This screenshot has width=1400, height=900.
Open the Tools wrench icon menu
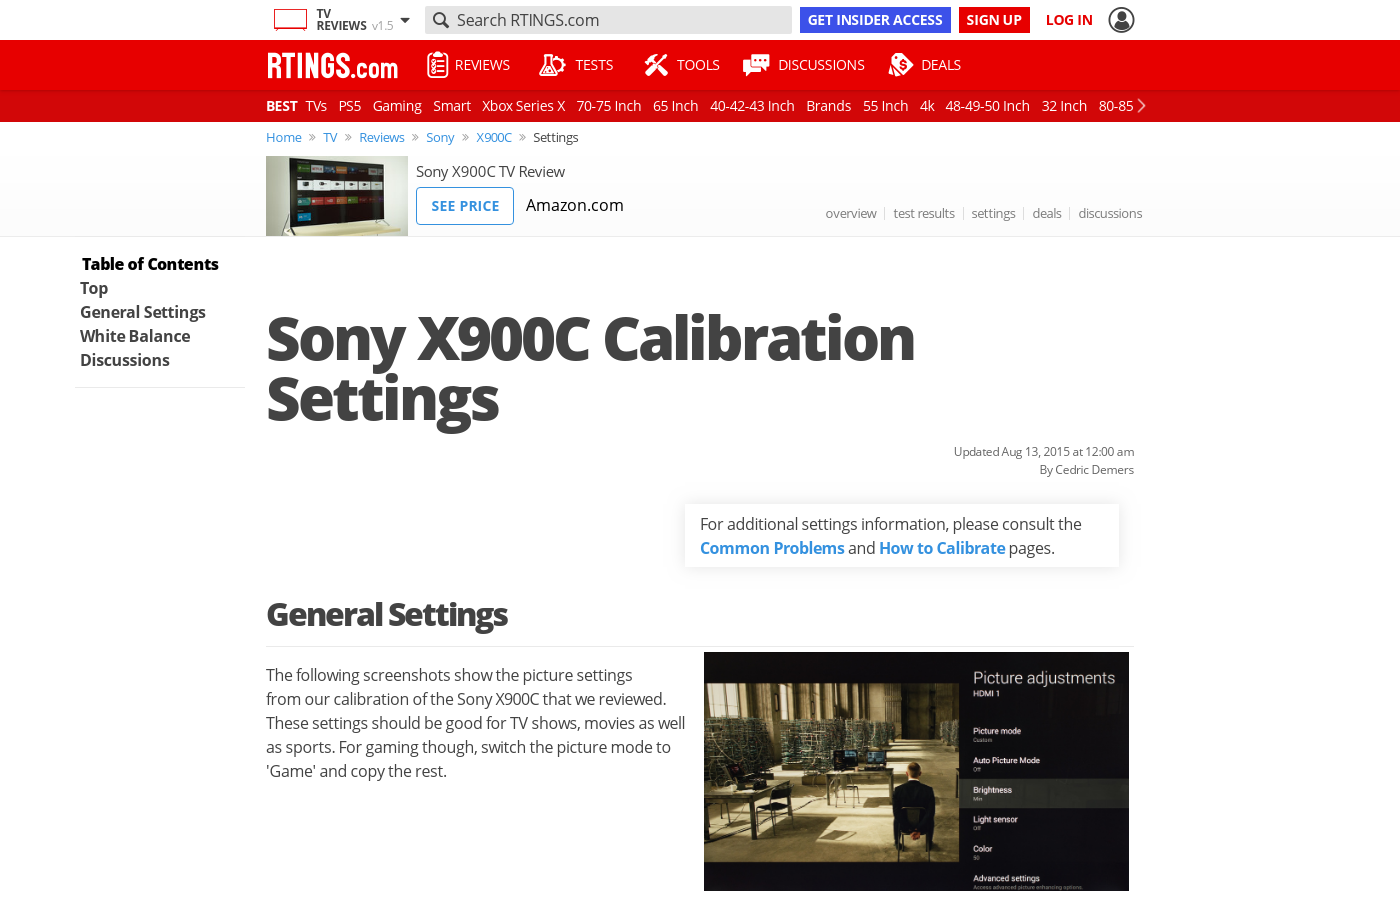(x=655, y=65)
